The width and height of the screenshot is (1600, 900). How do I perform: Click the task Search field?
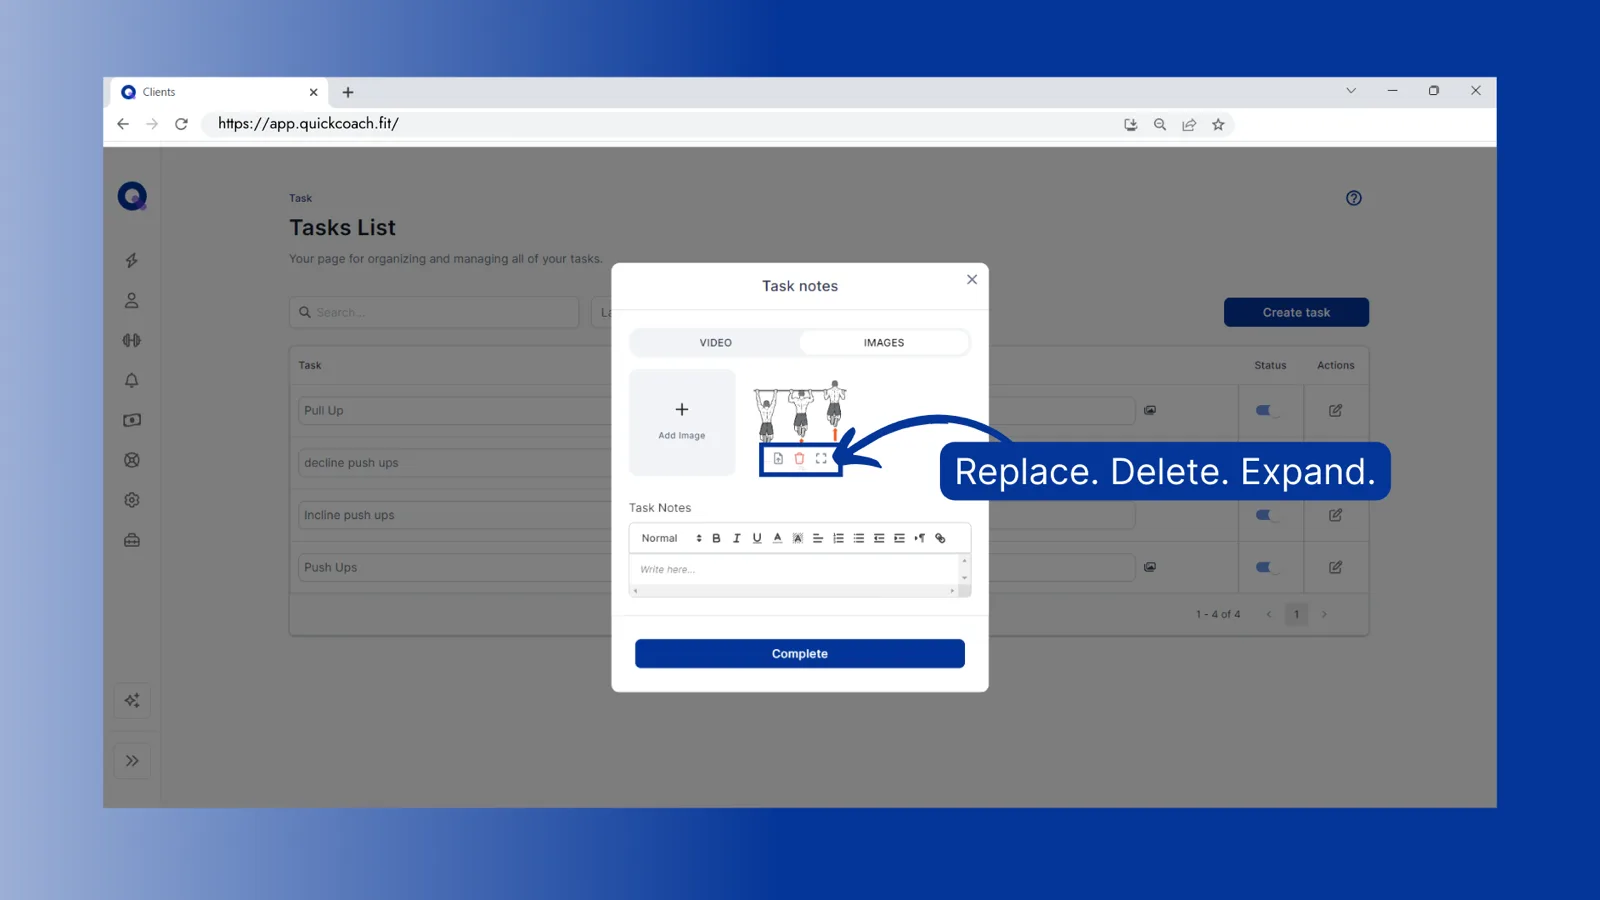tap(434, 312)
